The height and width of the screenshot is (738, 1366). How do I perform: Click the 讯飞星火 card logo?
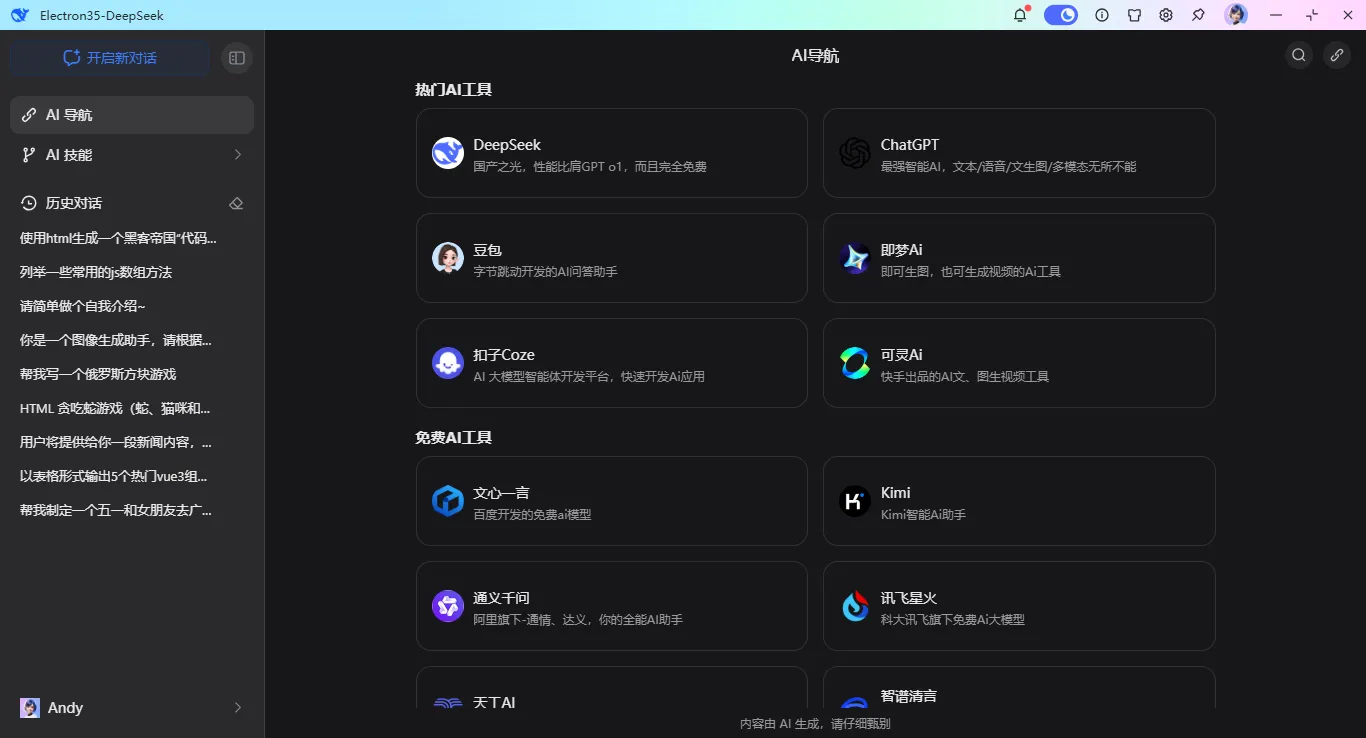(855, 606)
